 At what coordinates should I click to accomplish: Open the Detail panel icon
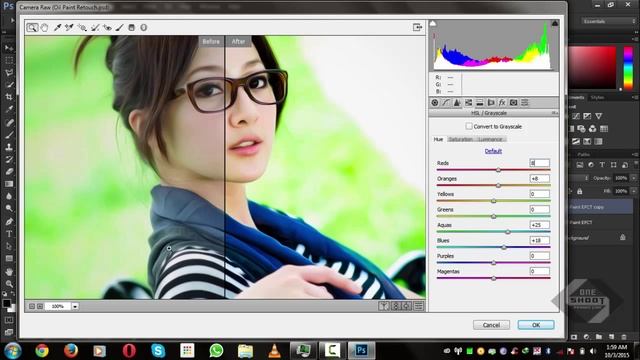click(x=457, y=102)
